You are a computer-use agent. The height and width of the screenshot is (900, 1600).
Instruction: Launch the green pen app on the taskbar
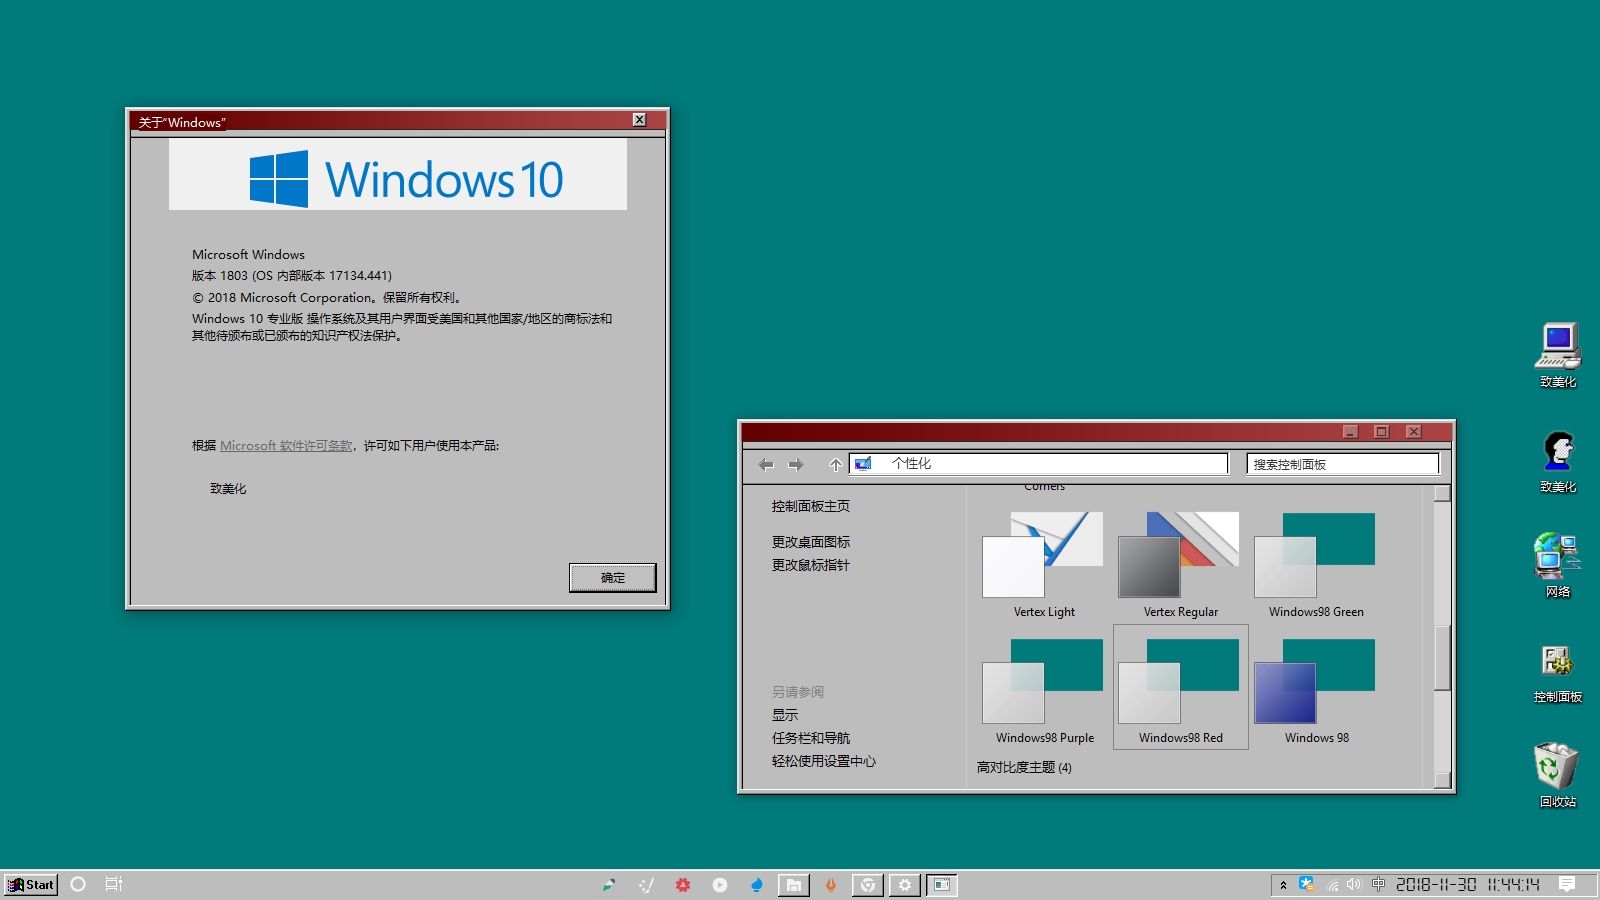(x=608, y=885)
